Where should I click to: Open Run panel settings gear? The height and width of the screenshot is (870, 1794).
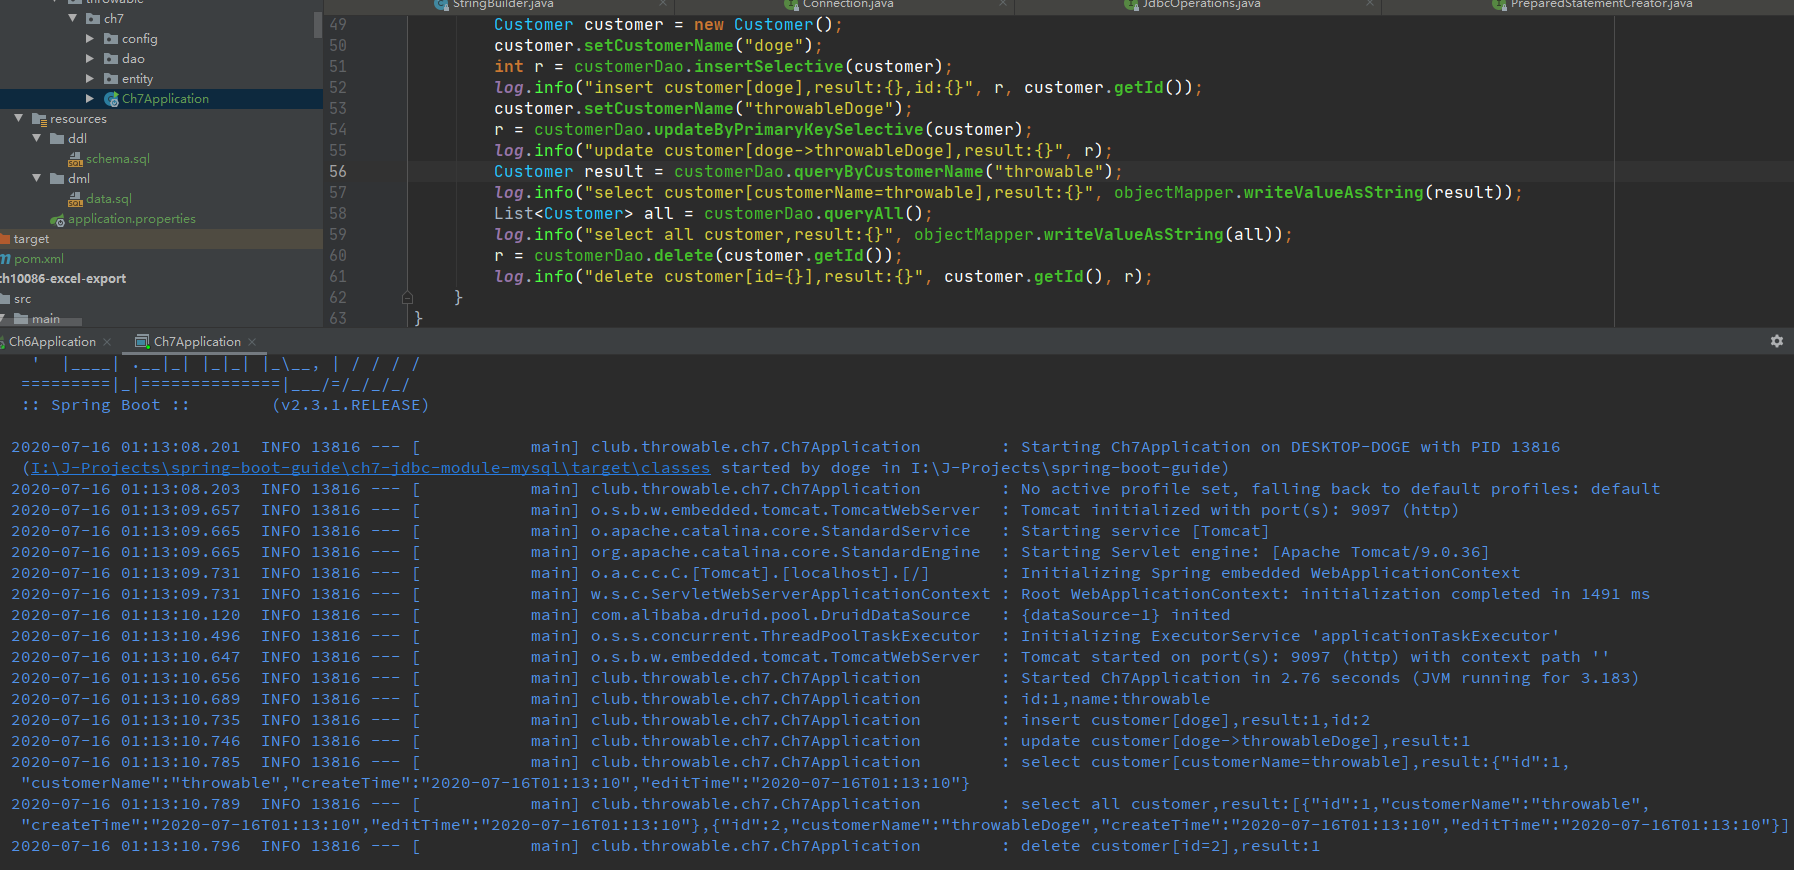[x=1777, y=341]
